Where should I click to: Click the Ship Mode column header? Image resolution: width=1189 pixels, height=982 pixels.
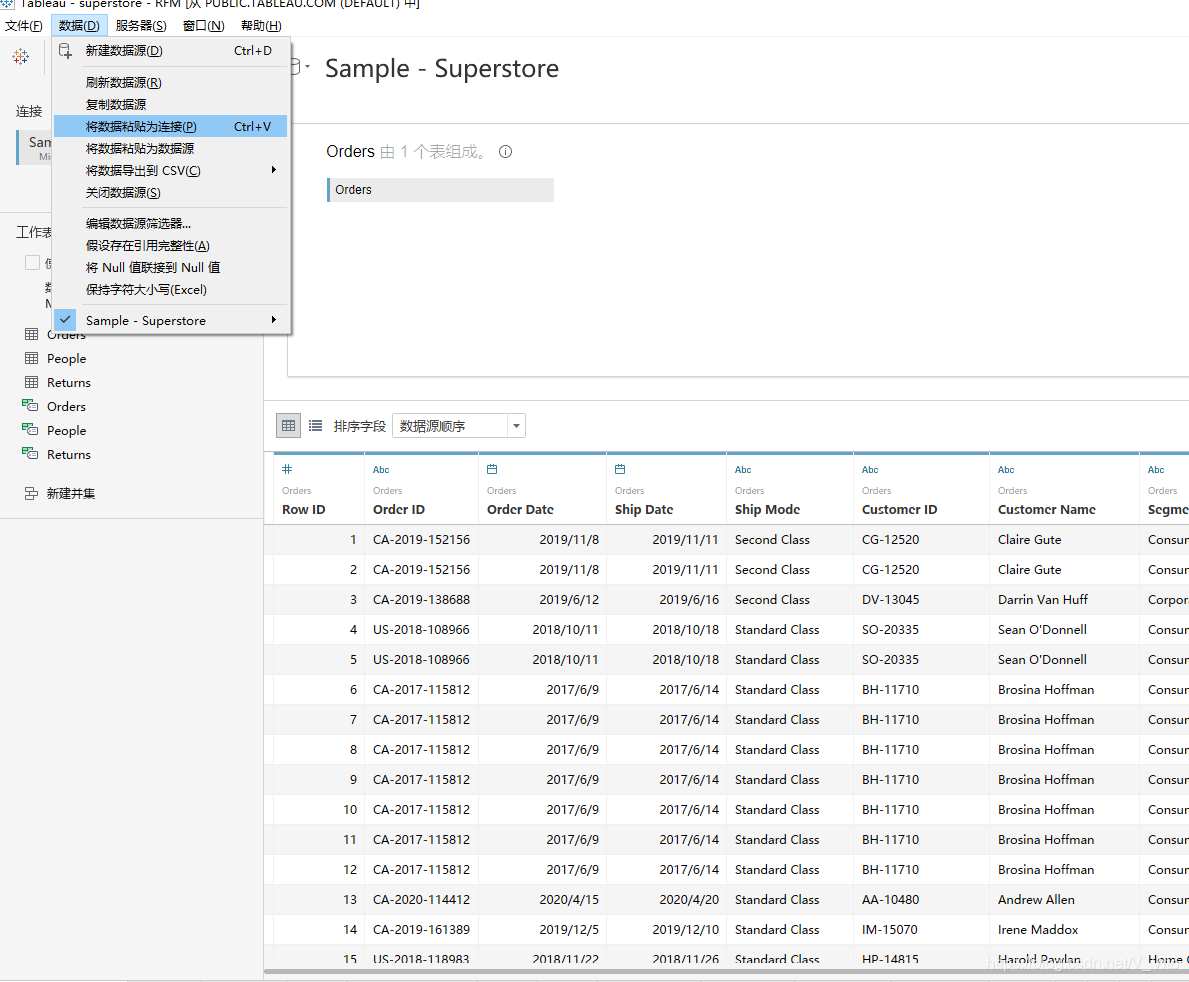click(x=767, y=510)
